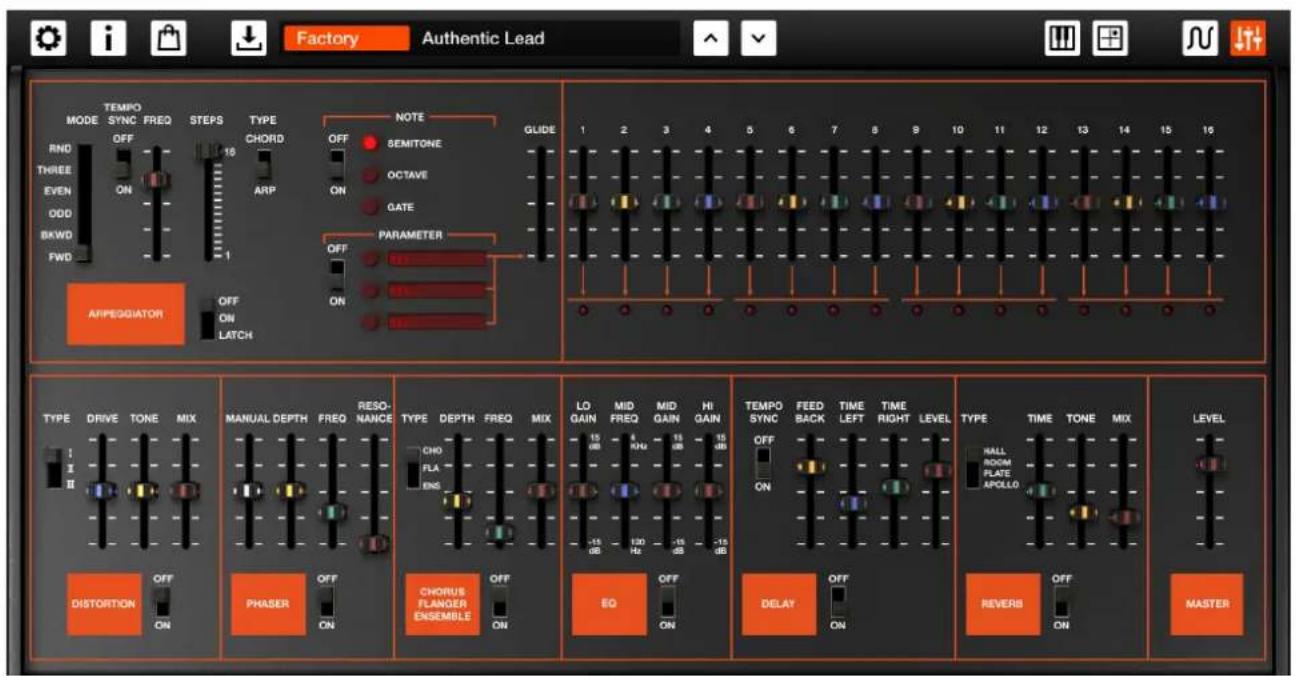Toggle the EQ on/off switch
Image resolution: width=1296 pixels, height=676 pixels.
668,601
